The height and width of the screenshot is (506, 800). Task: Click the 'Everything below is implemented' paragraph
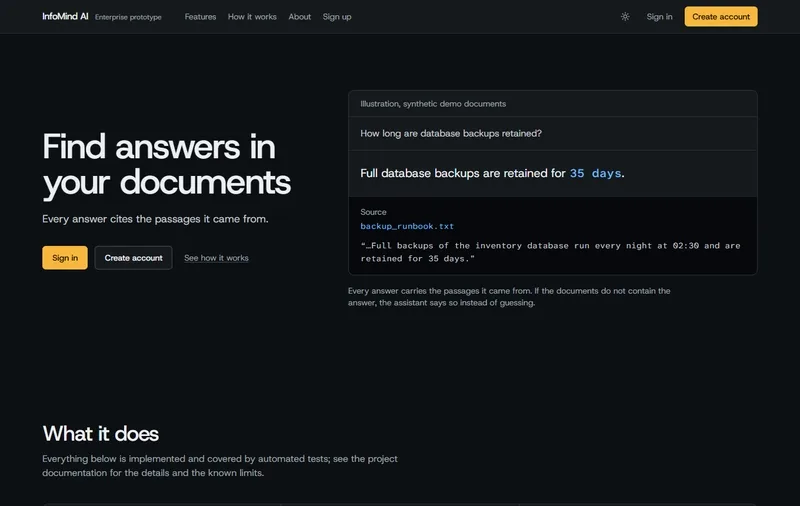tap(220, 466)
